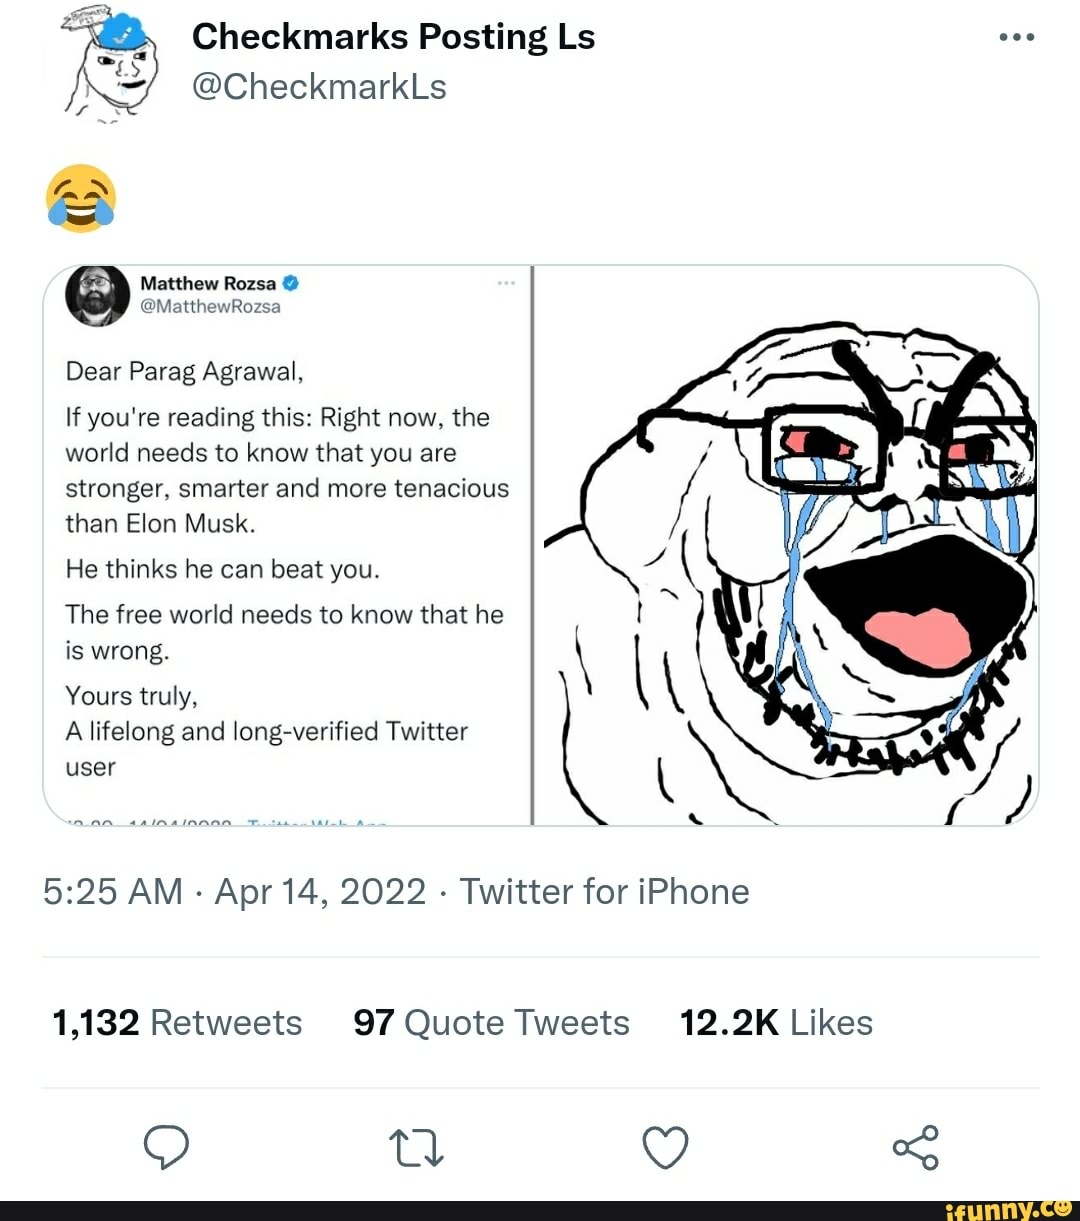The image size is (1080, 1221).
Task: Show the 12.2K Likes list
Action: [776, 1023]
